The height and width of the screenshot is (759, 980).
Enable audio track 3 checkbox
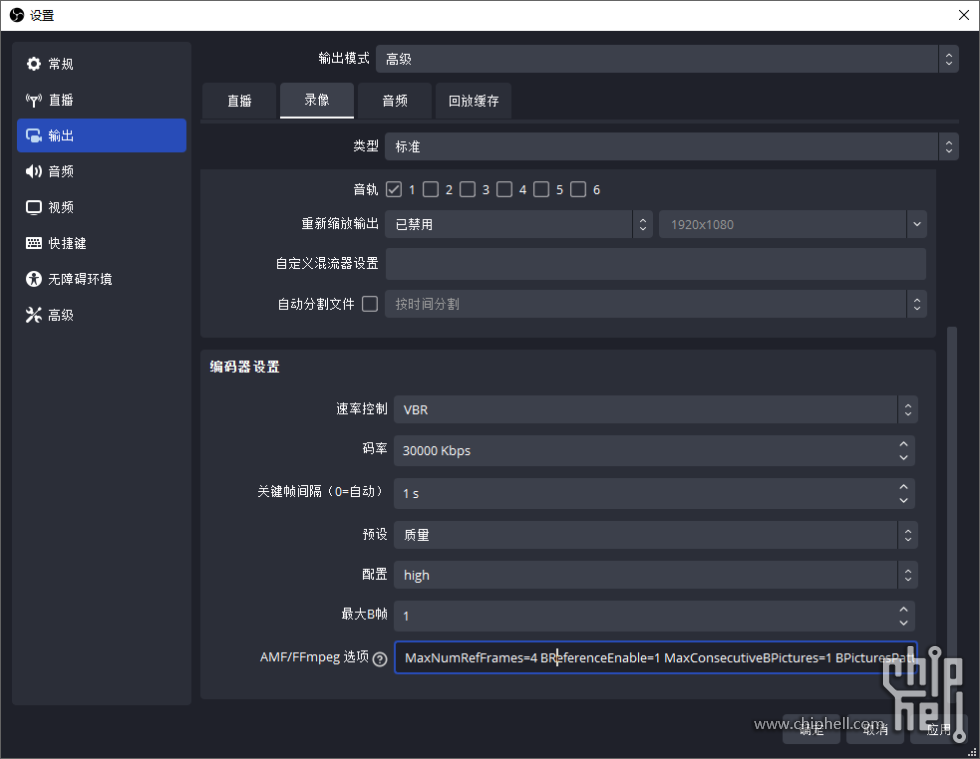pyautogui.click(x=468, y=189)
